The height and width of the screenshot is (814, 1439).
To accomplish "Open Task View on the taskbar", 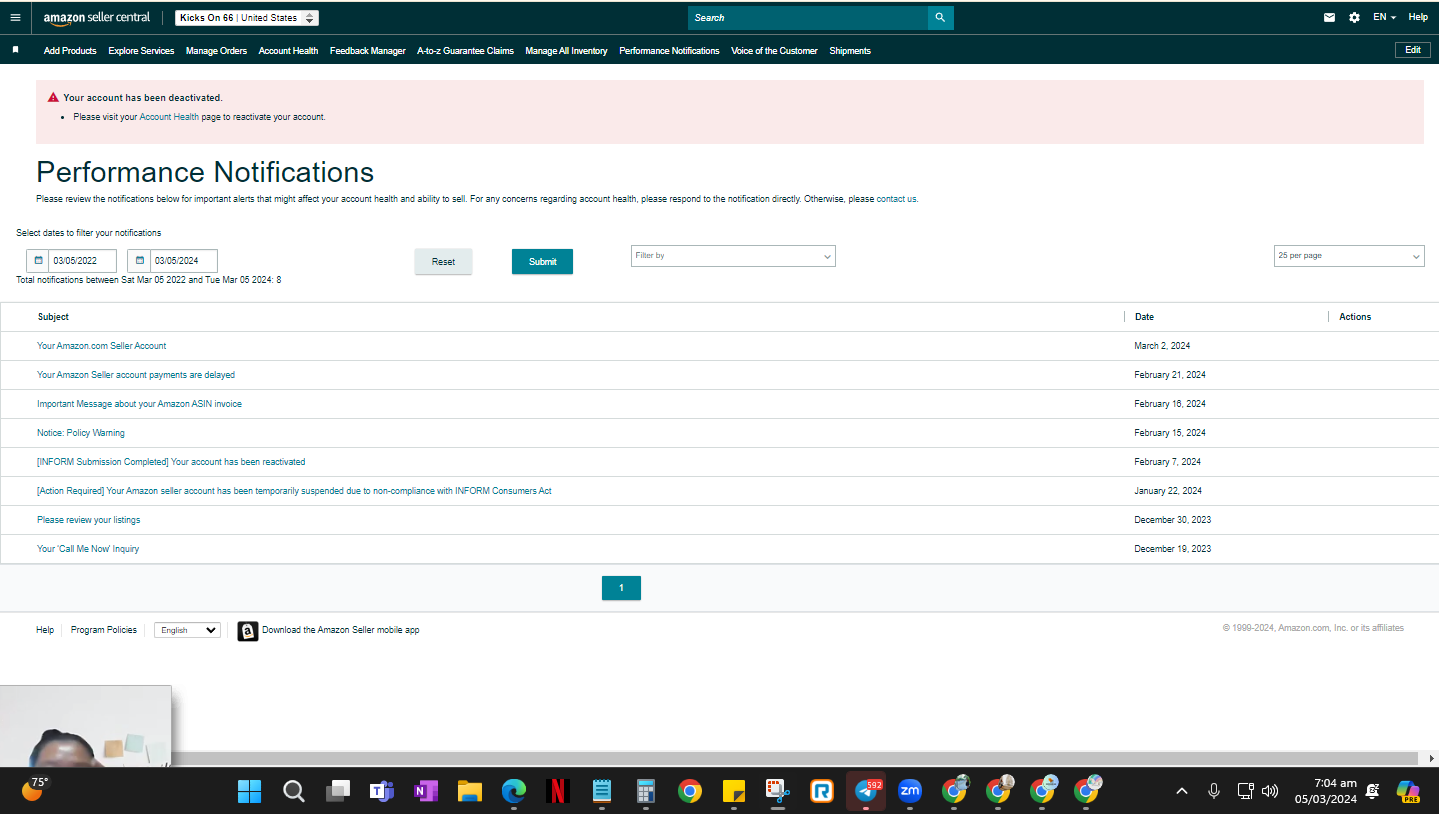I will pyautogui.click(x=337, y=792).
